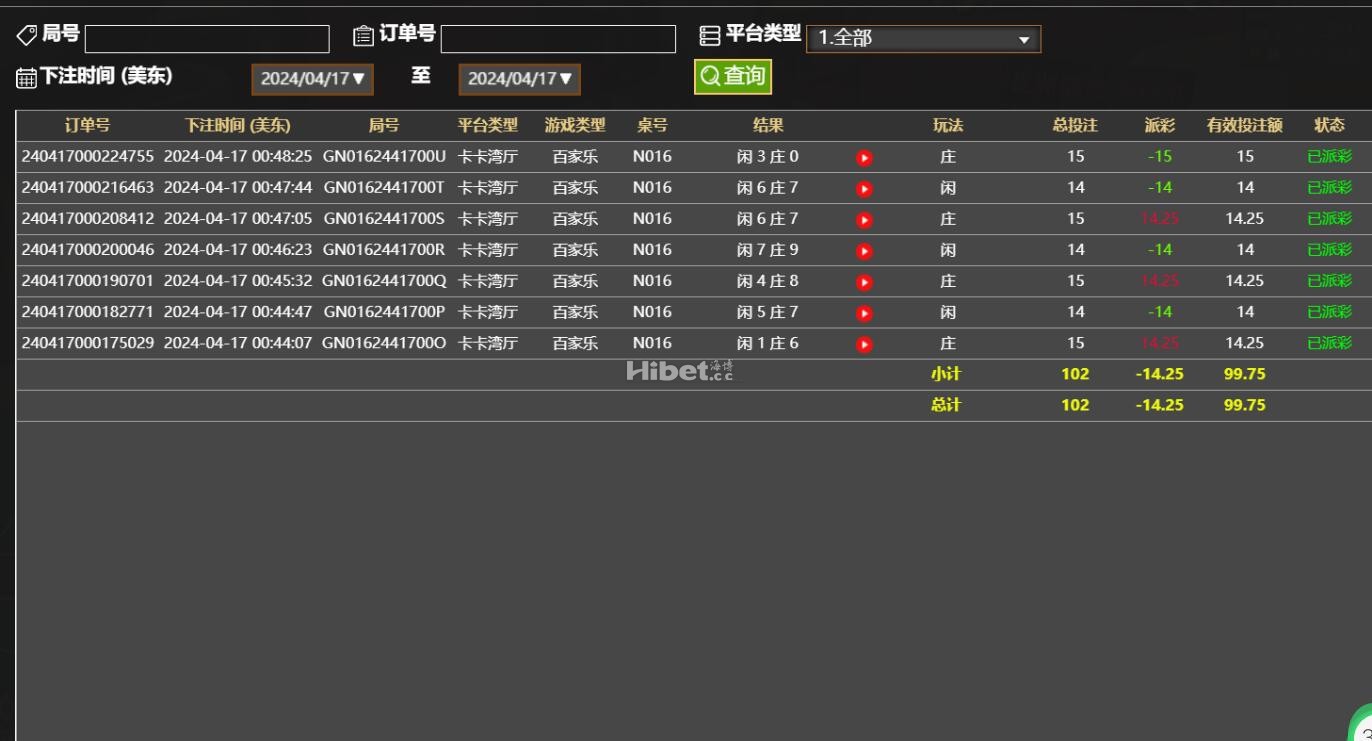
Task: Click result 闲 1 庄 6
Action: 768,342
